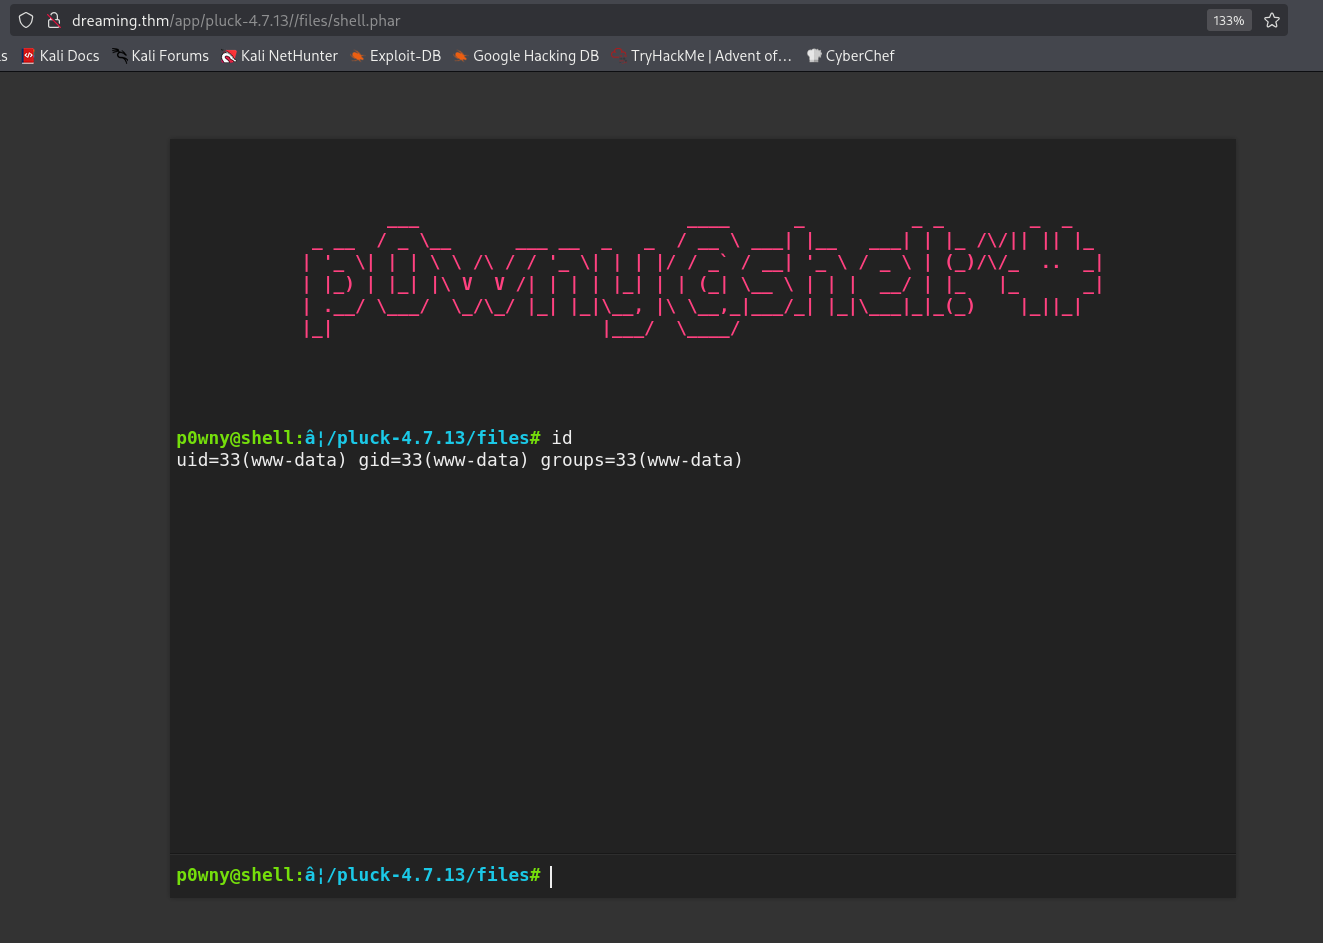Click the CyberChef chef hat icon

(814, 56)
